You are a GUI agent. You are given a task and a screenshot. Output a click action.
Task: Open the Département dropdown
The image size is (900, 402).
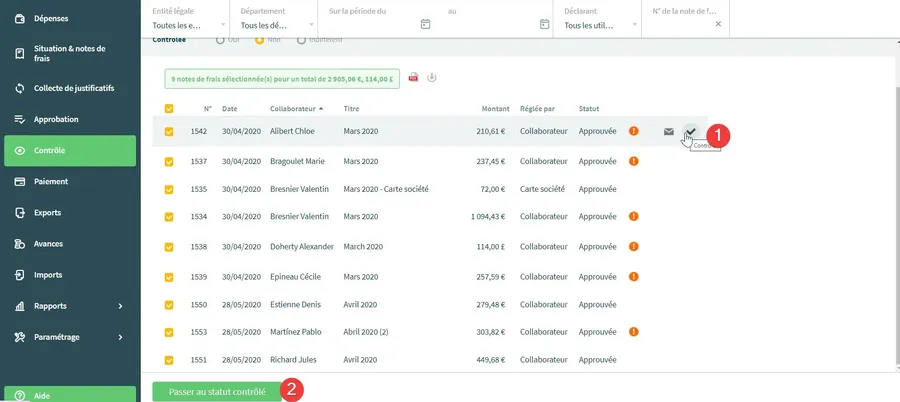271,24
